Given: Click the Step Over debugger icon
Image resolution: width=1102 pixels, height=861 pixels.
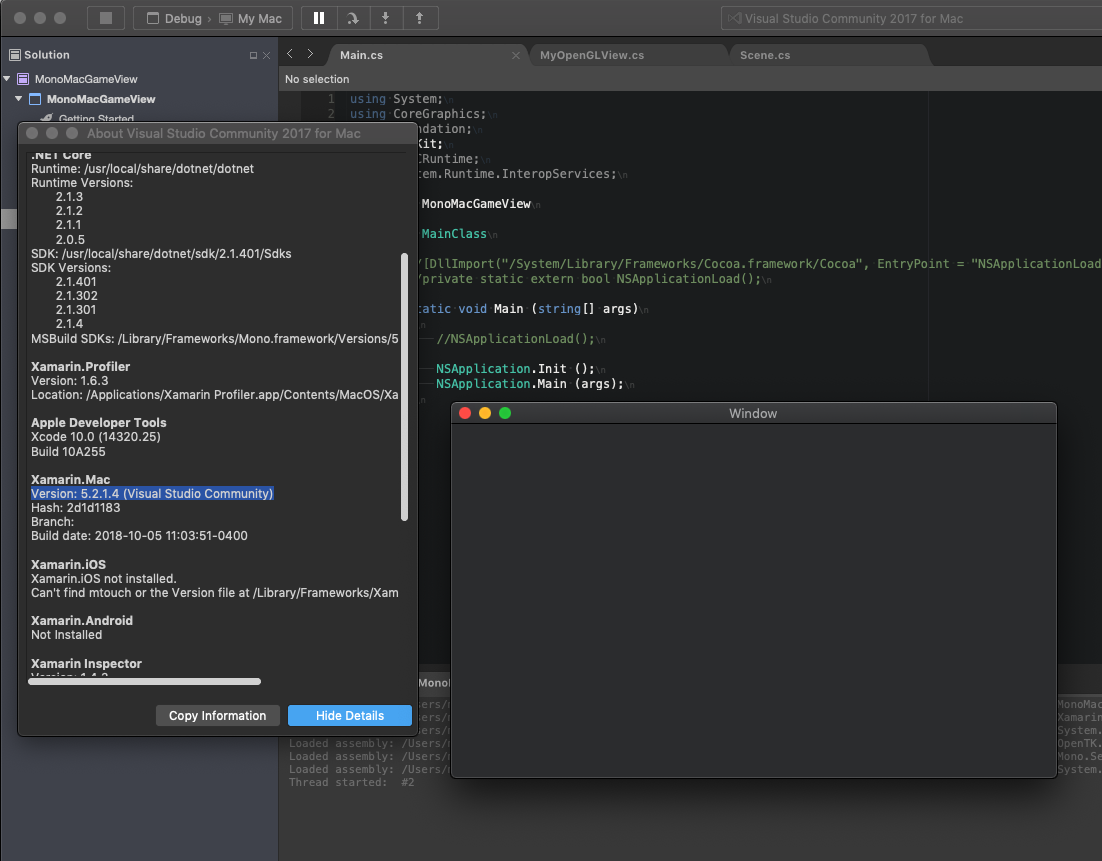Looking at the screenshot, I should pyautogui.click(x=352, y=17).
